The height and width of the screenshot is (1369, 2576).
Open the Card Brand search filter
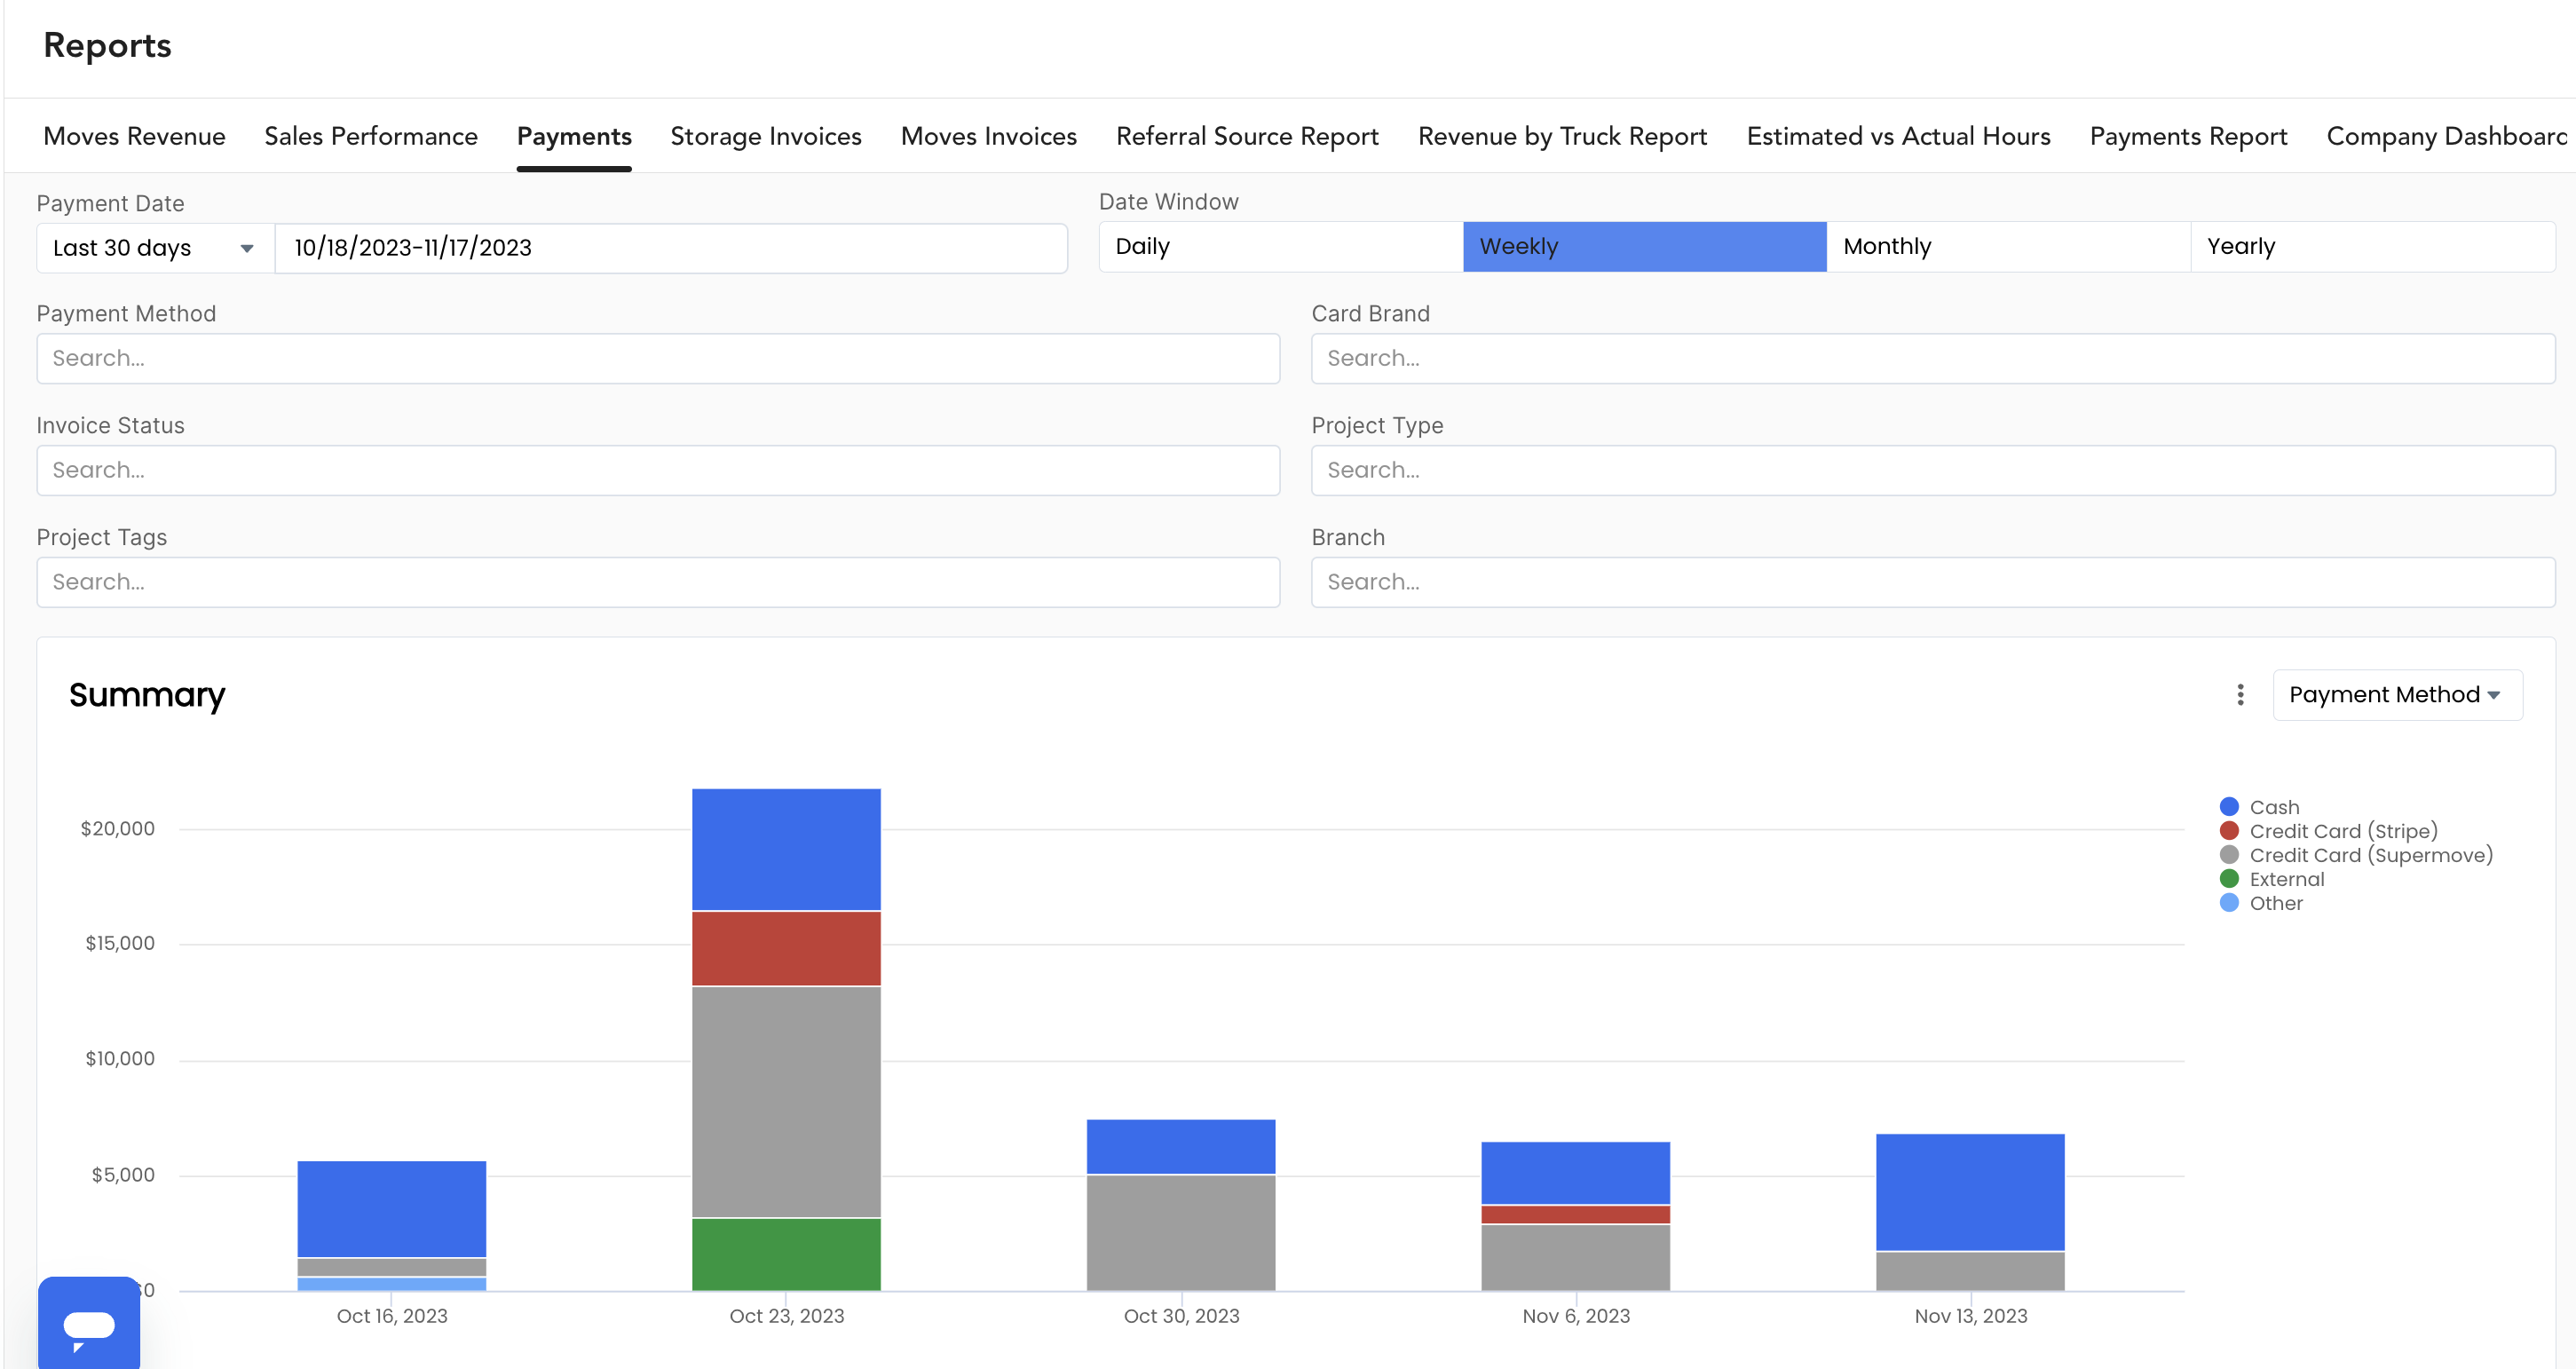point(1933,358)
